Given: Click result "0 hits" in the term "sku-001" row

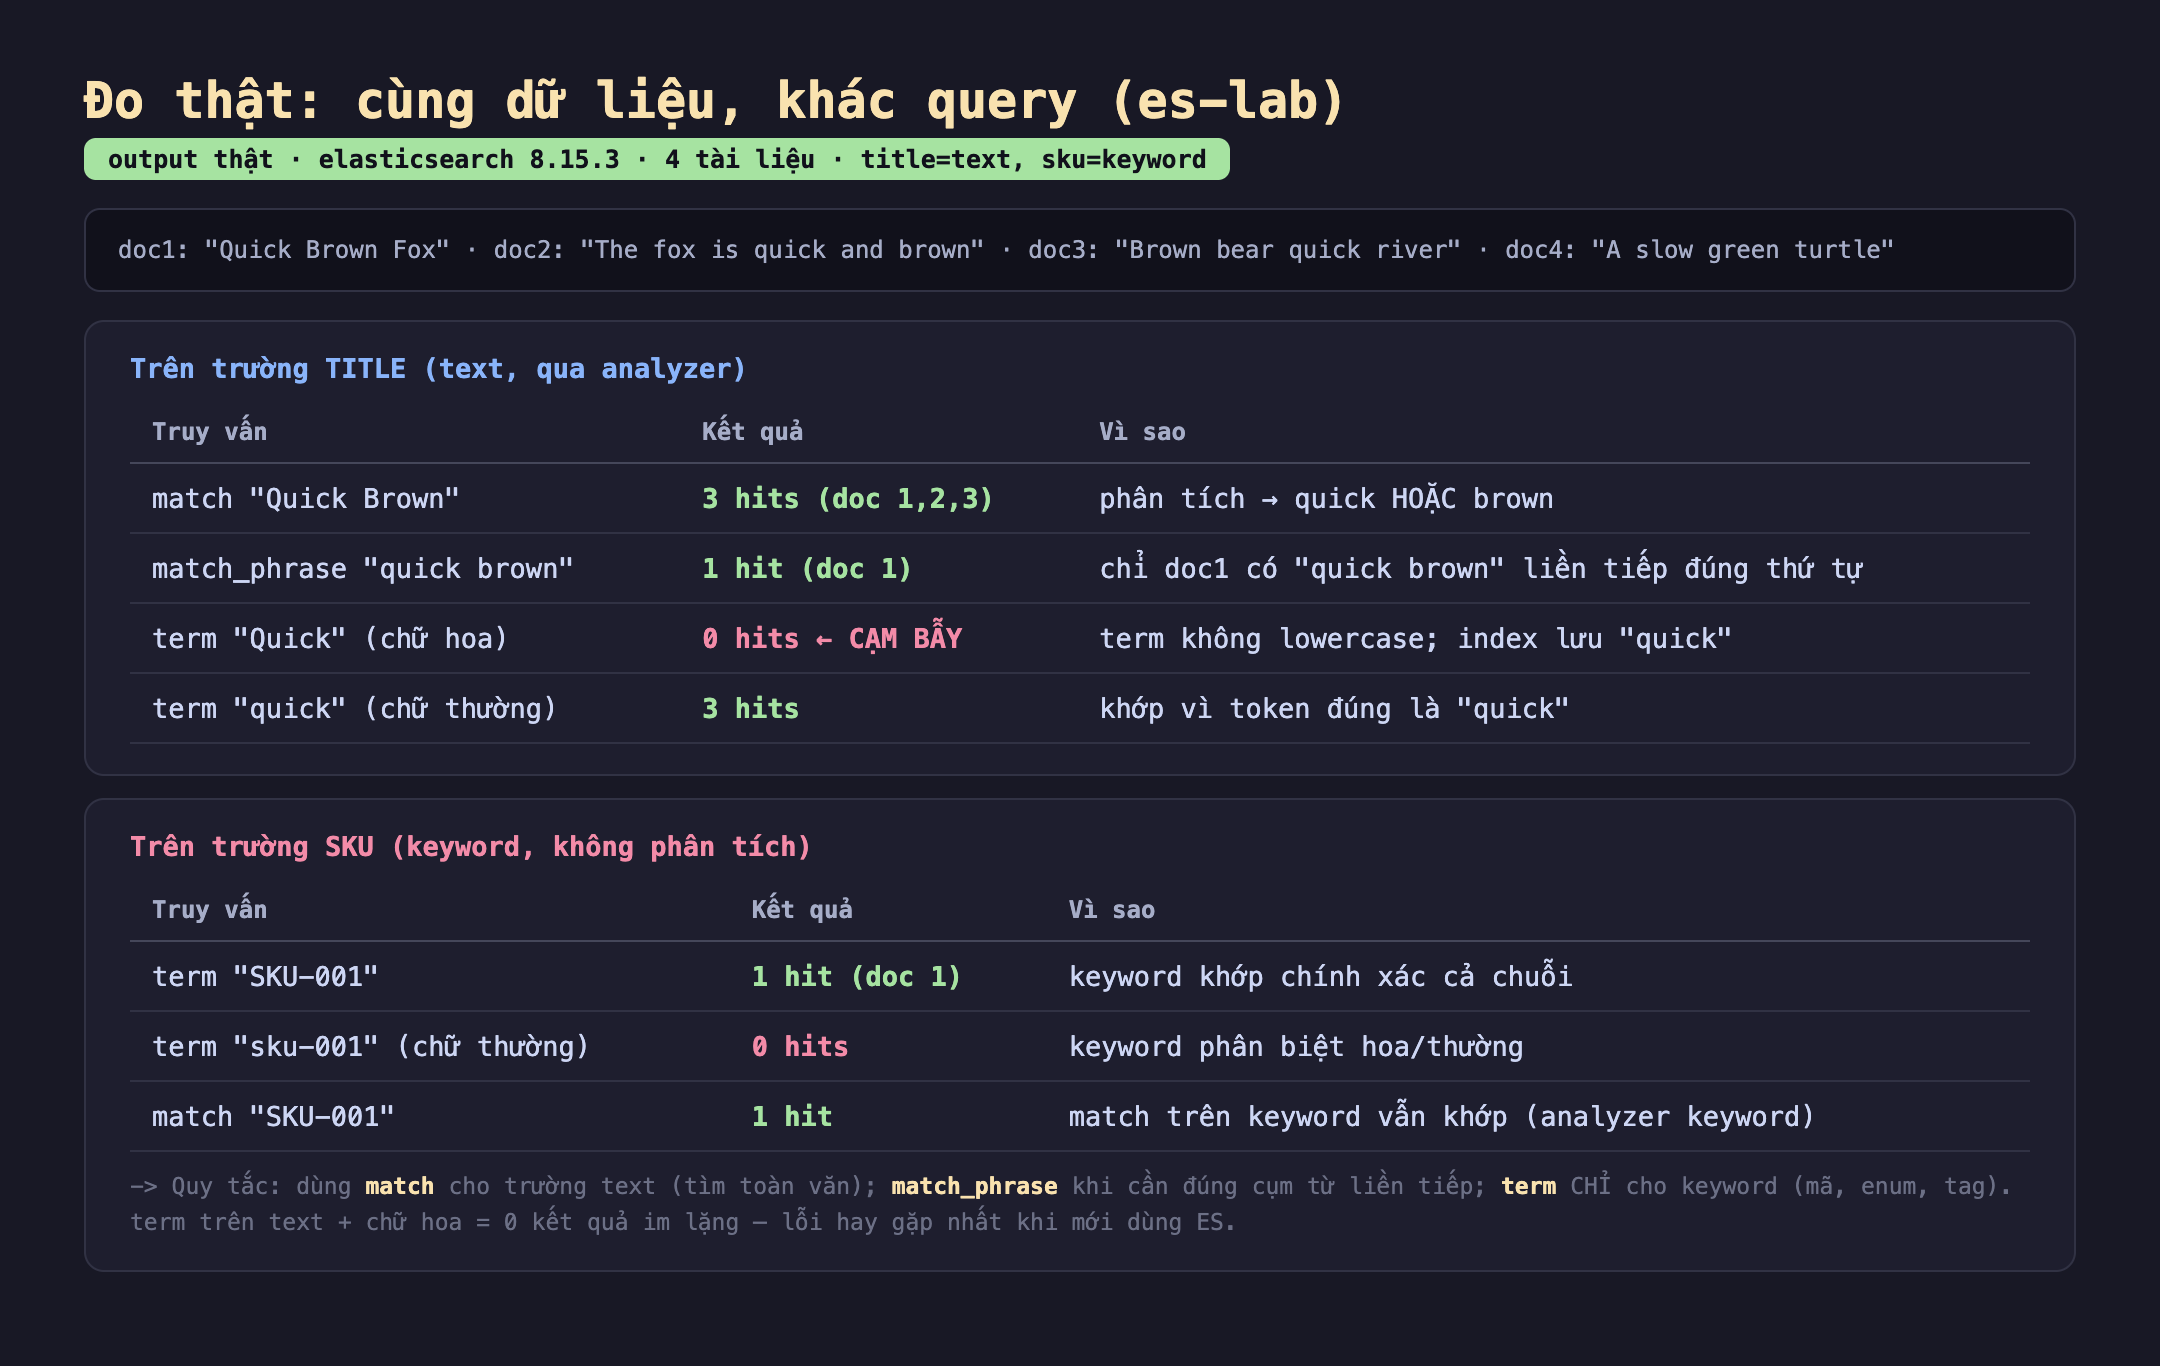Looking at the screenshot, I should [799, 1047].
